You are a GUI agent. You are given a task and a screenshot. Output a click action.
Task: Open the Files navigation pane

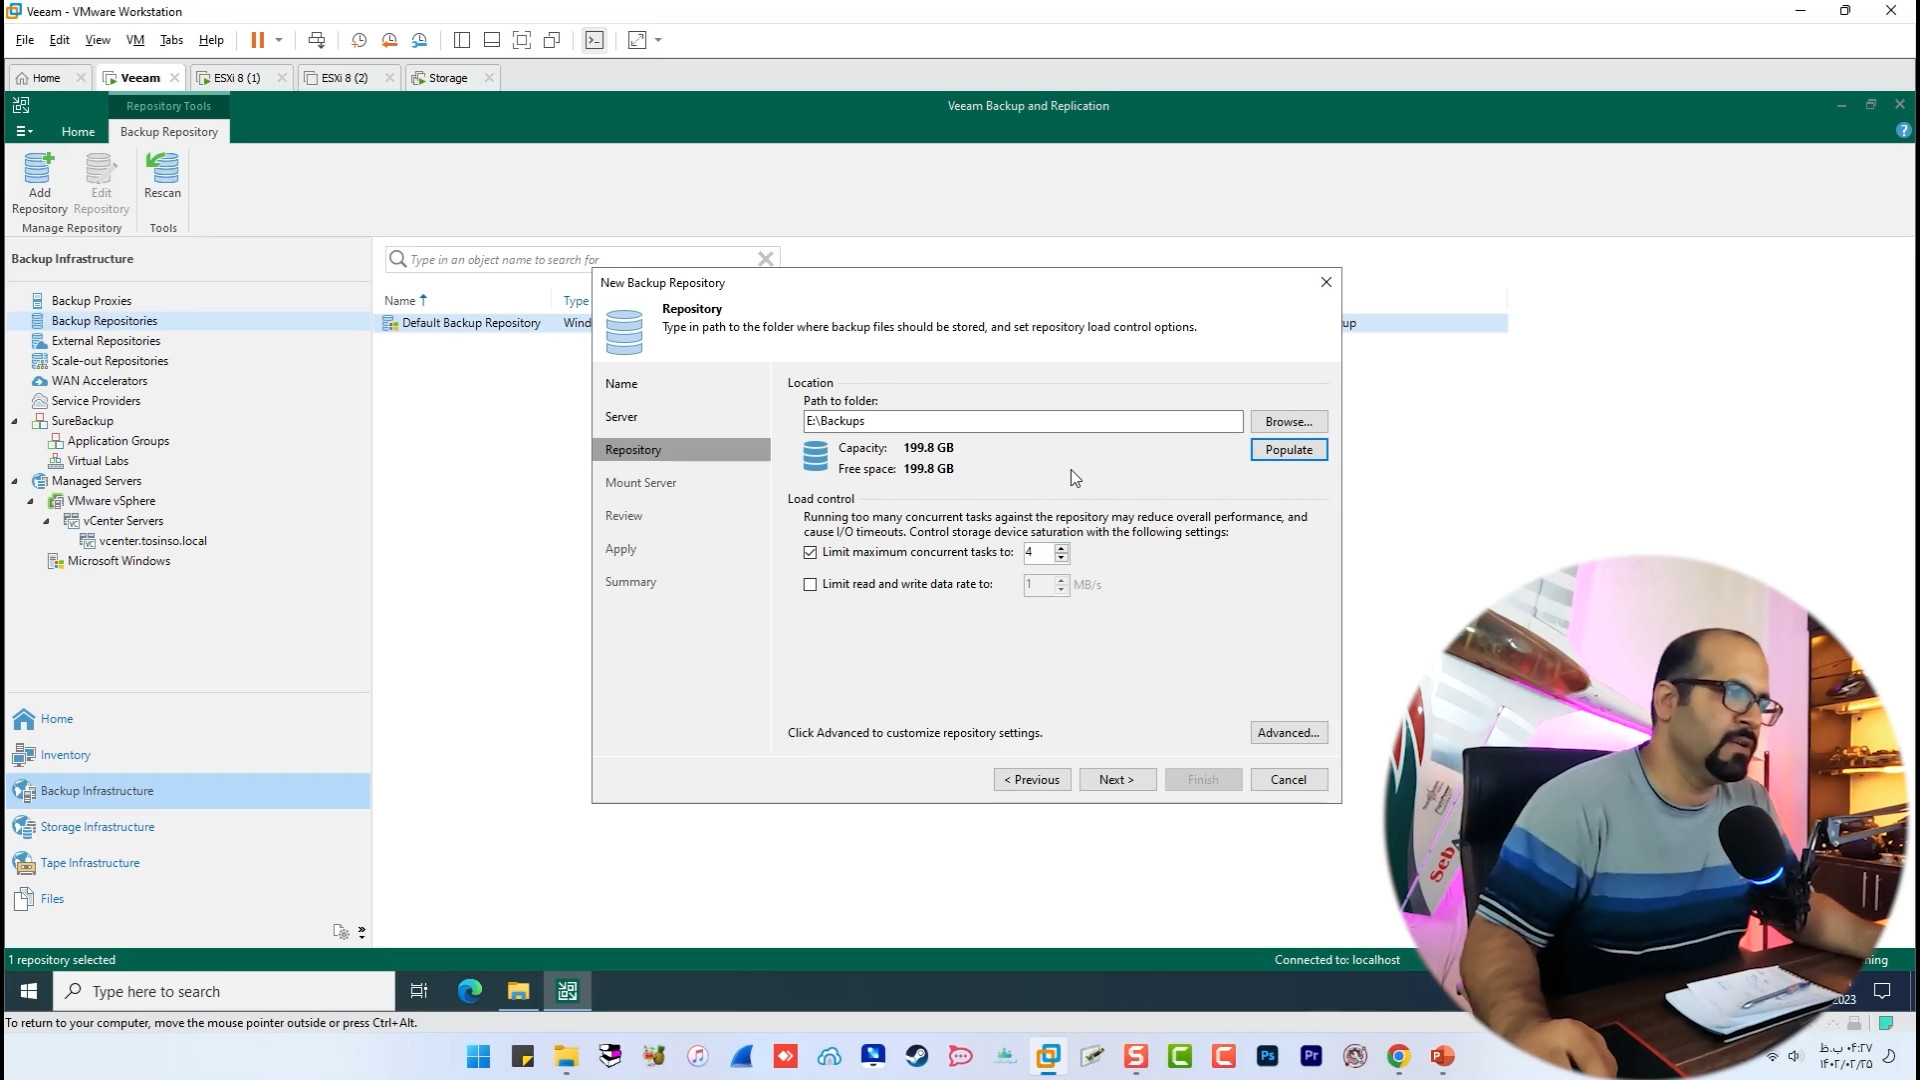(187, 899)
